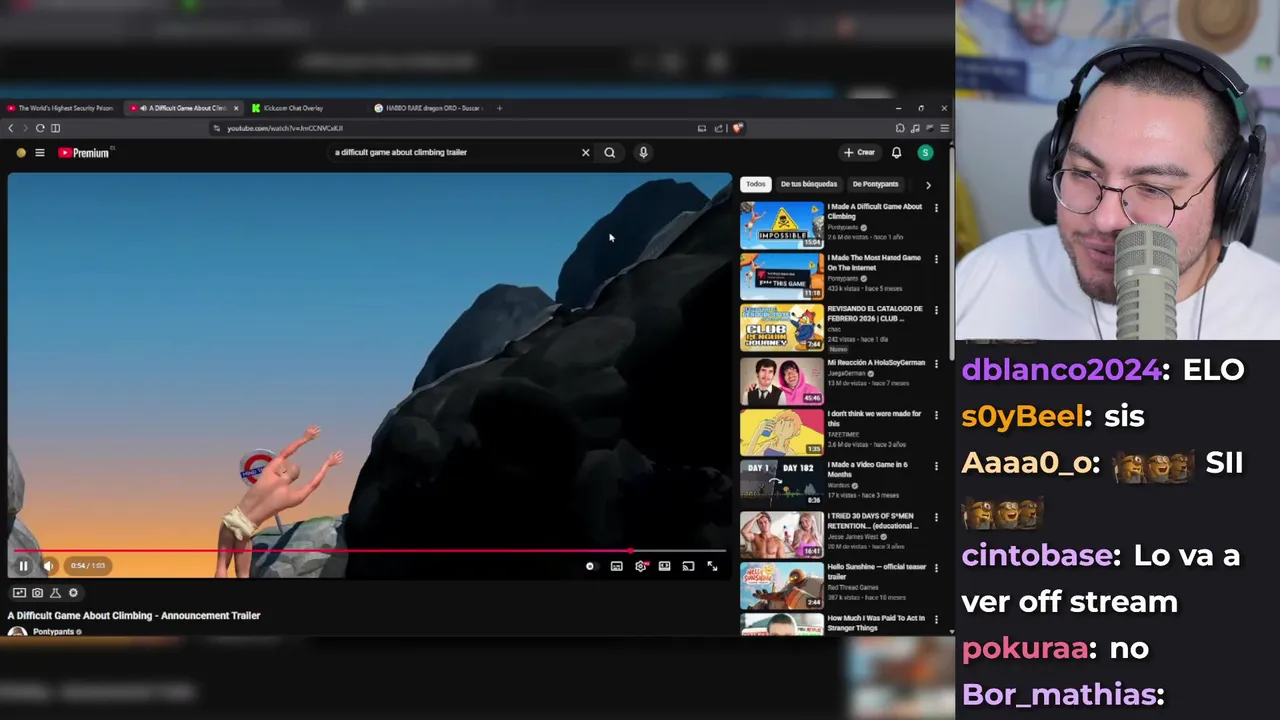Pause the YouTube video
Viewport: 1280px width, 720px height.
(23, 566)
